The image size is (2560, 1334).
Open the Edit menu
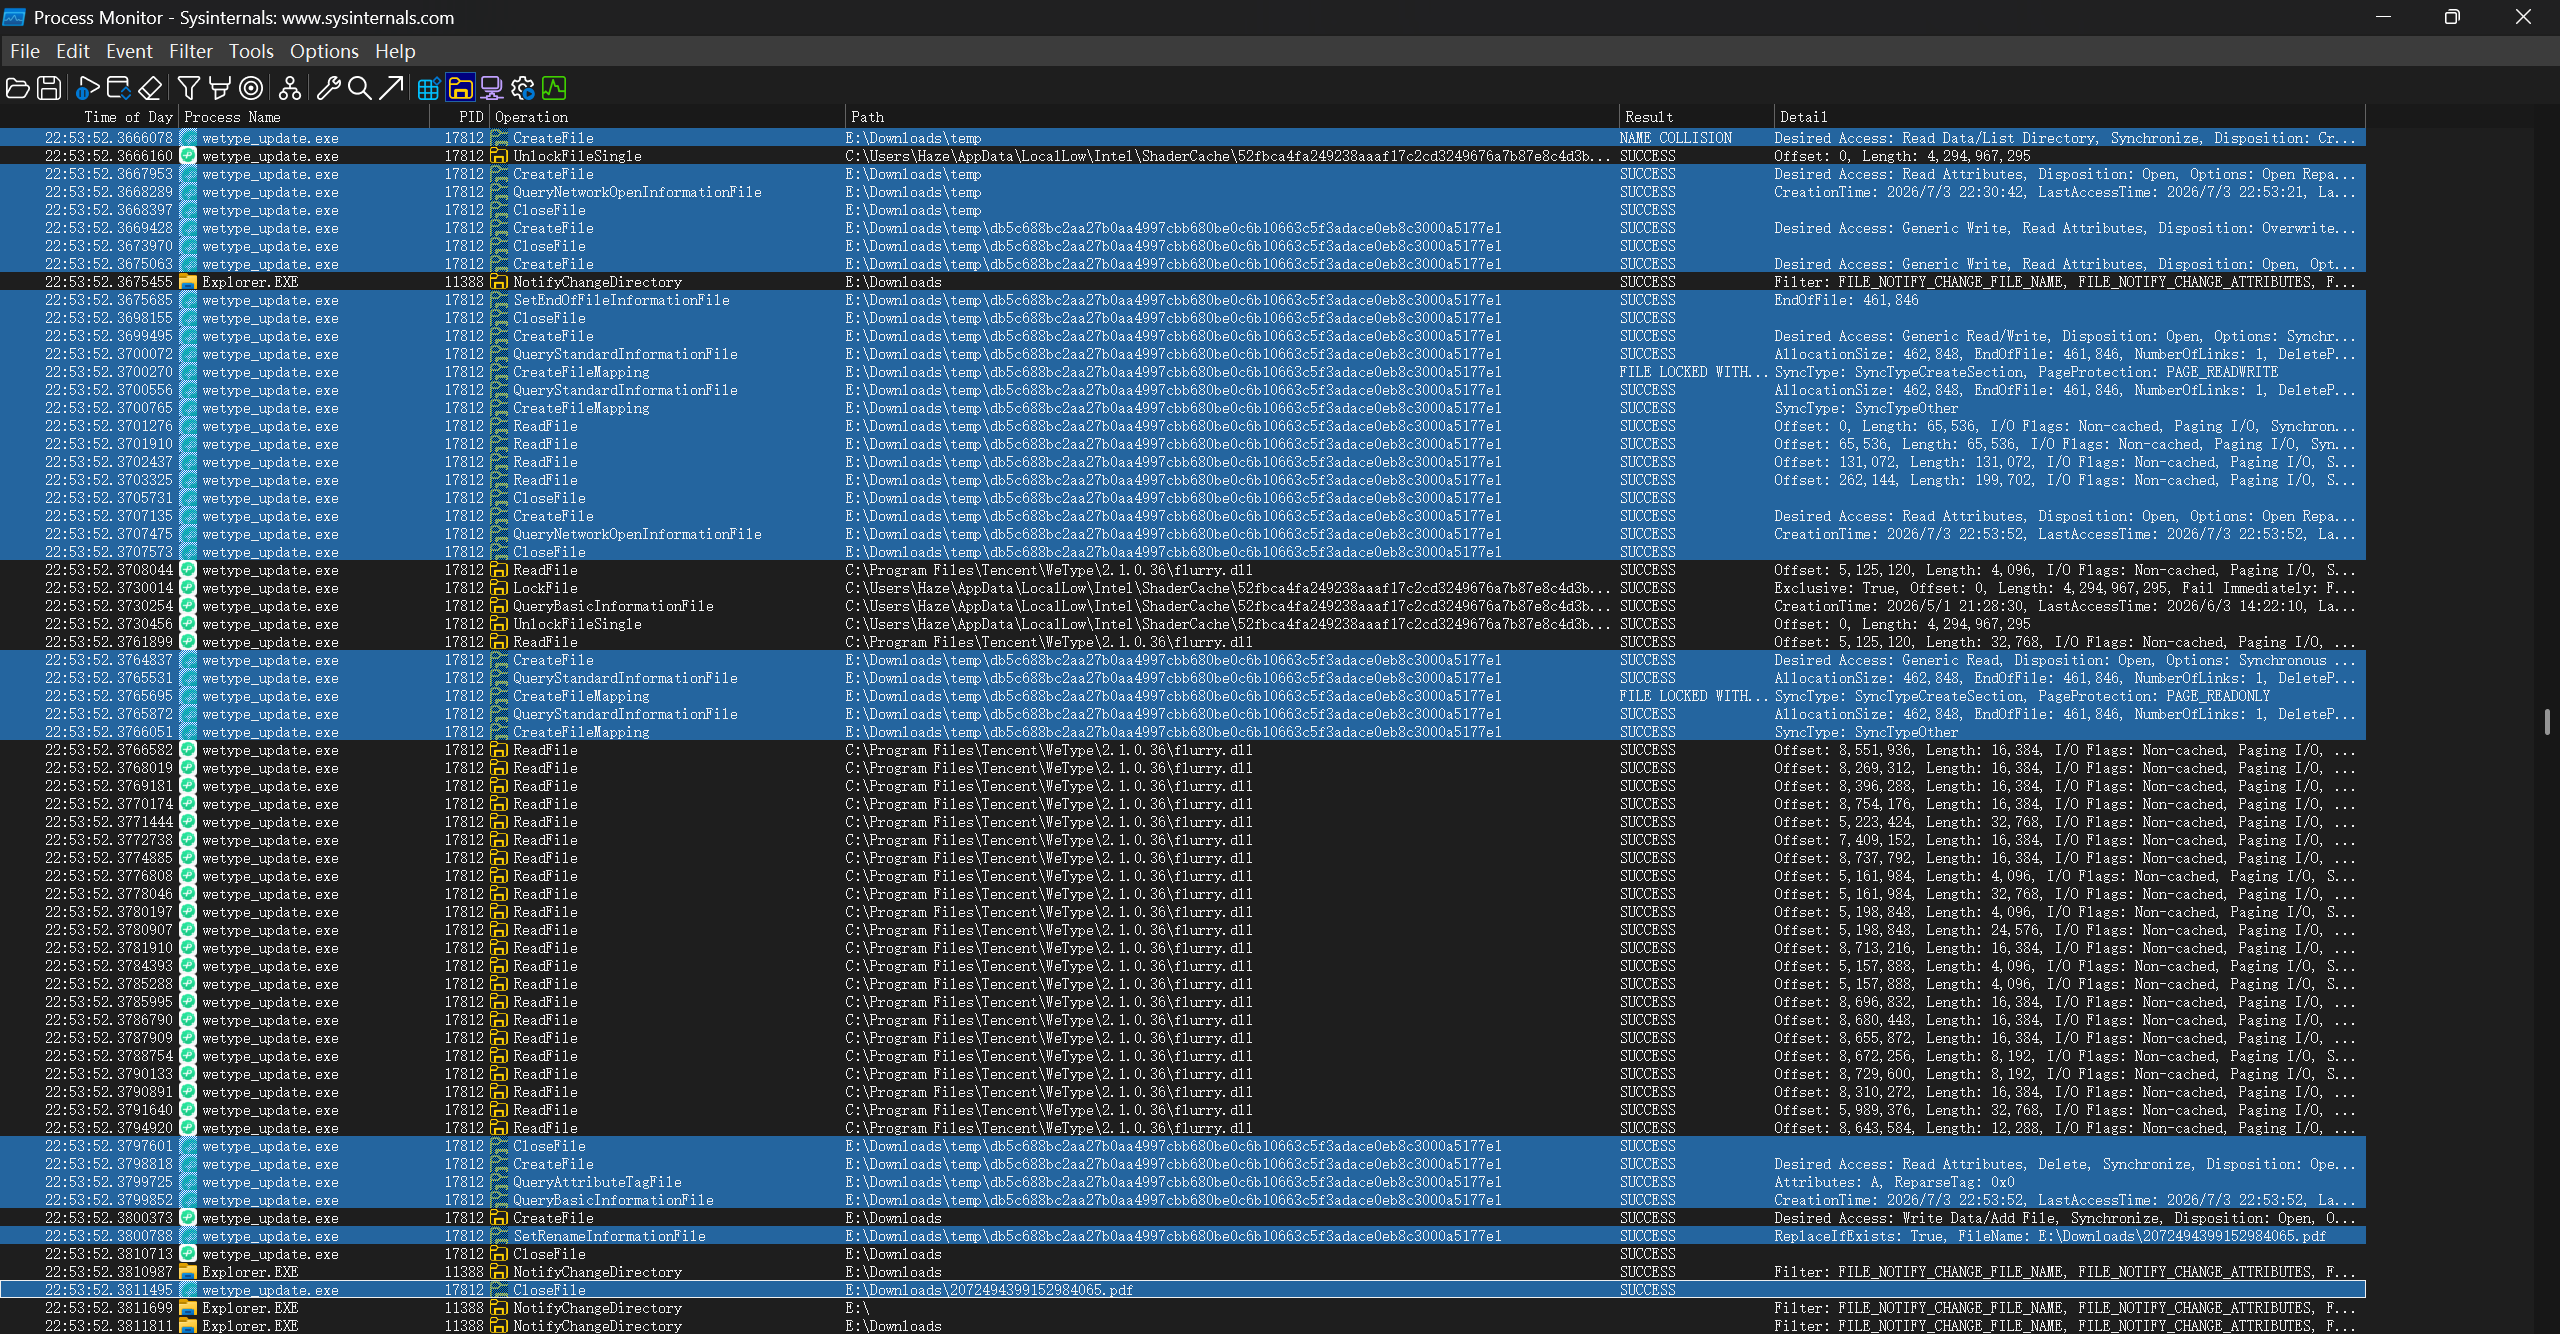73,51
